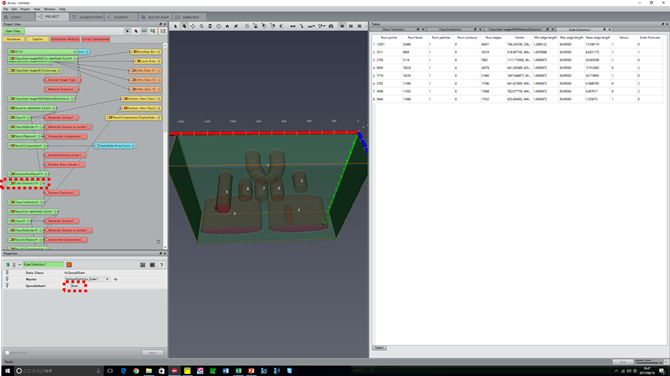
Task: Select the pointer icon in Project View header
Action: 127,31
